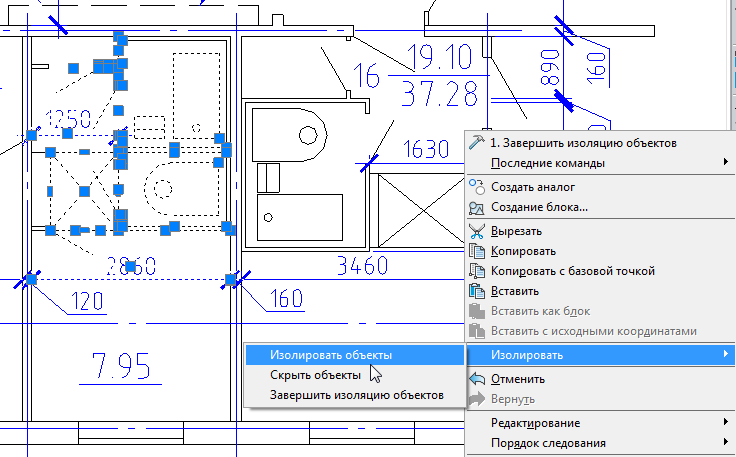
Task: Click the dimension text 1630
Action: pyautogui.click(x=426, y=149)
